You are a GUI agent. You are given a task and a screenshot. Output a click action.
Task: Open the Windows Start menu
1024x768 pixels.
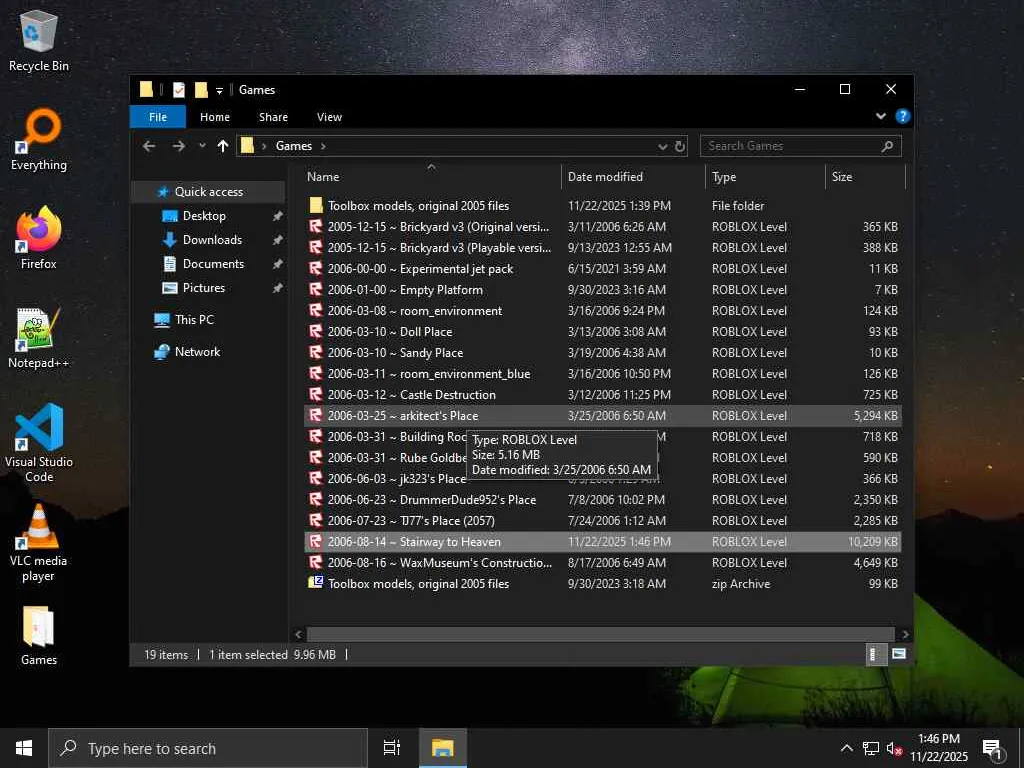[x=24, y=748]
